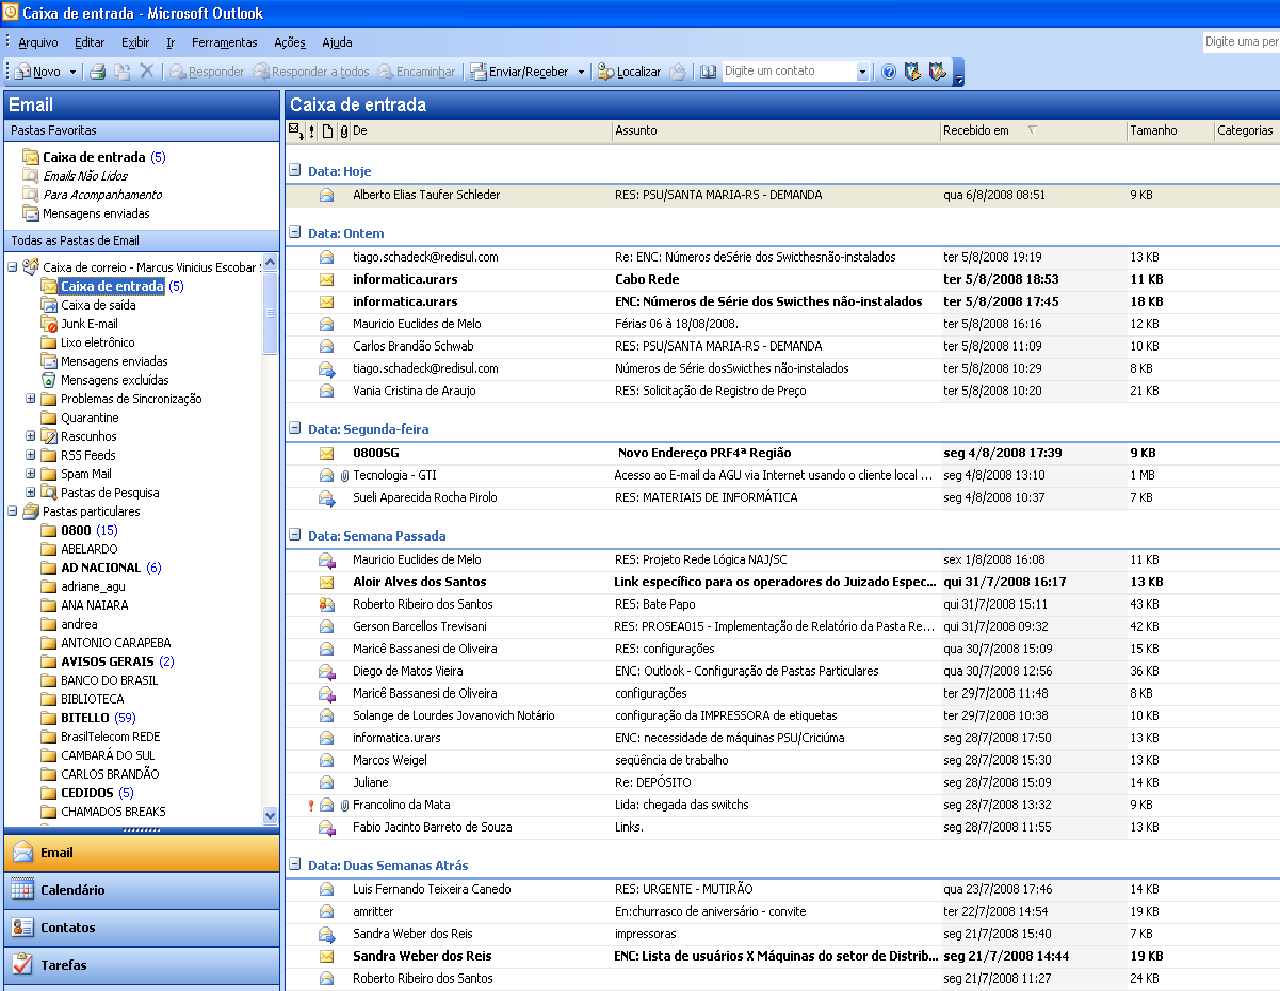
Task: Click attachment icon of Tecnologia - GTI message
Action: [x=345, y=476]
